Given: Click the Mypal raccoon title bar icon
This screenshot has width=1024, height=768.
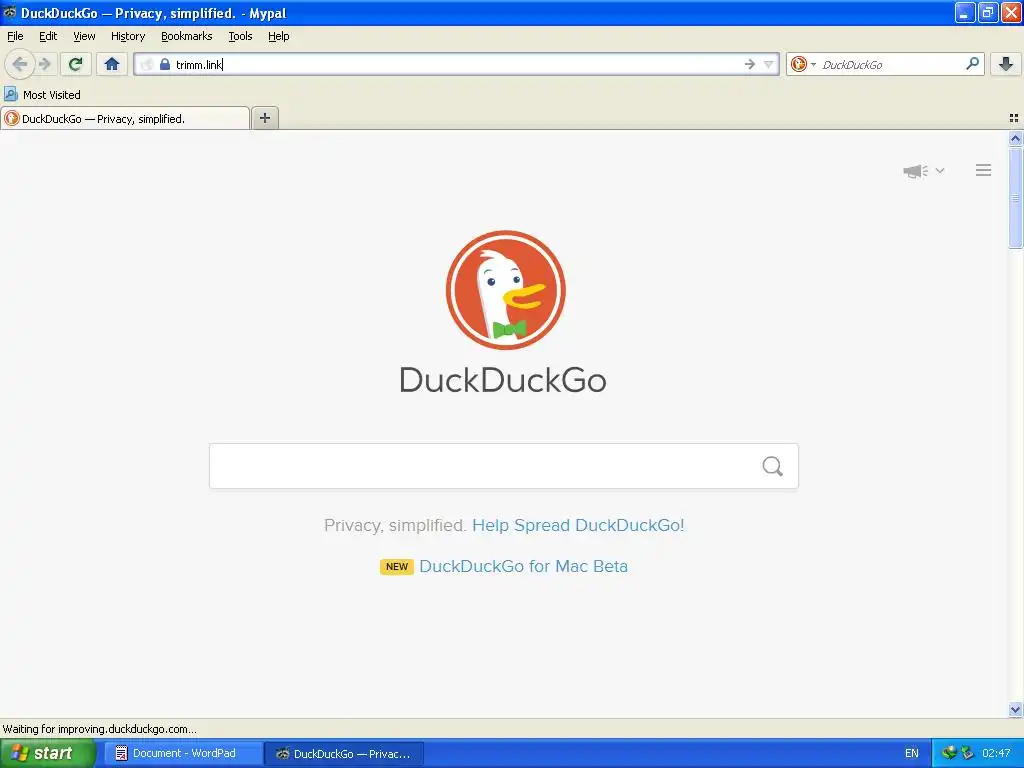Looking at the screenshot, I should click(10, 12).
